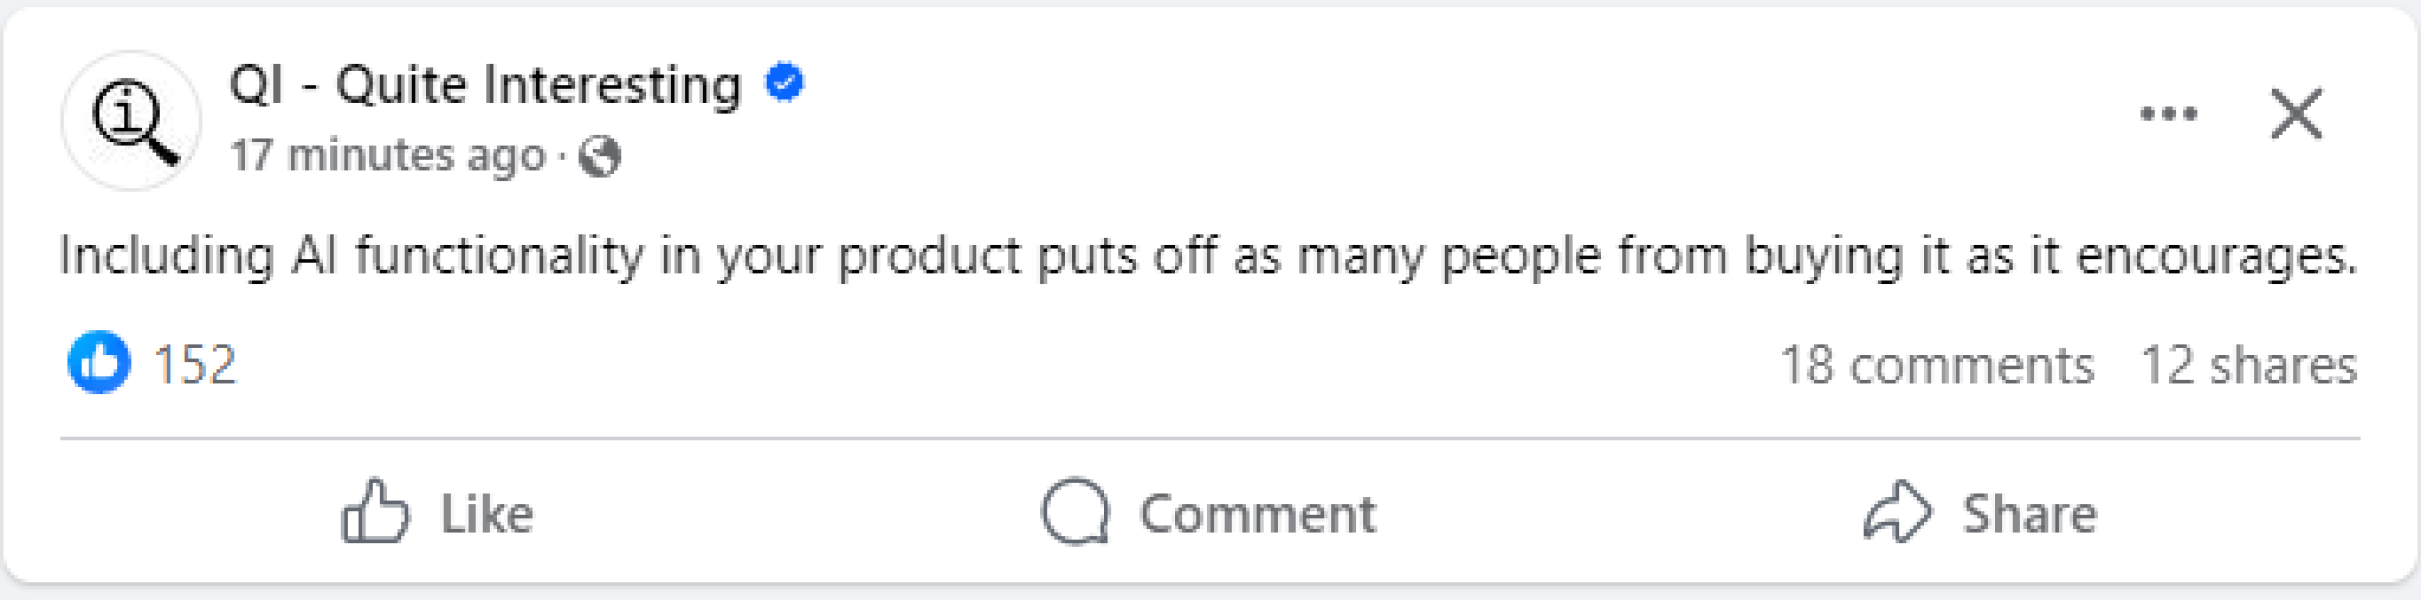Click the blue thumbs-up reaction icon
The image size is (2421, 600).
[98, 362]
